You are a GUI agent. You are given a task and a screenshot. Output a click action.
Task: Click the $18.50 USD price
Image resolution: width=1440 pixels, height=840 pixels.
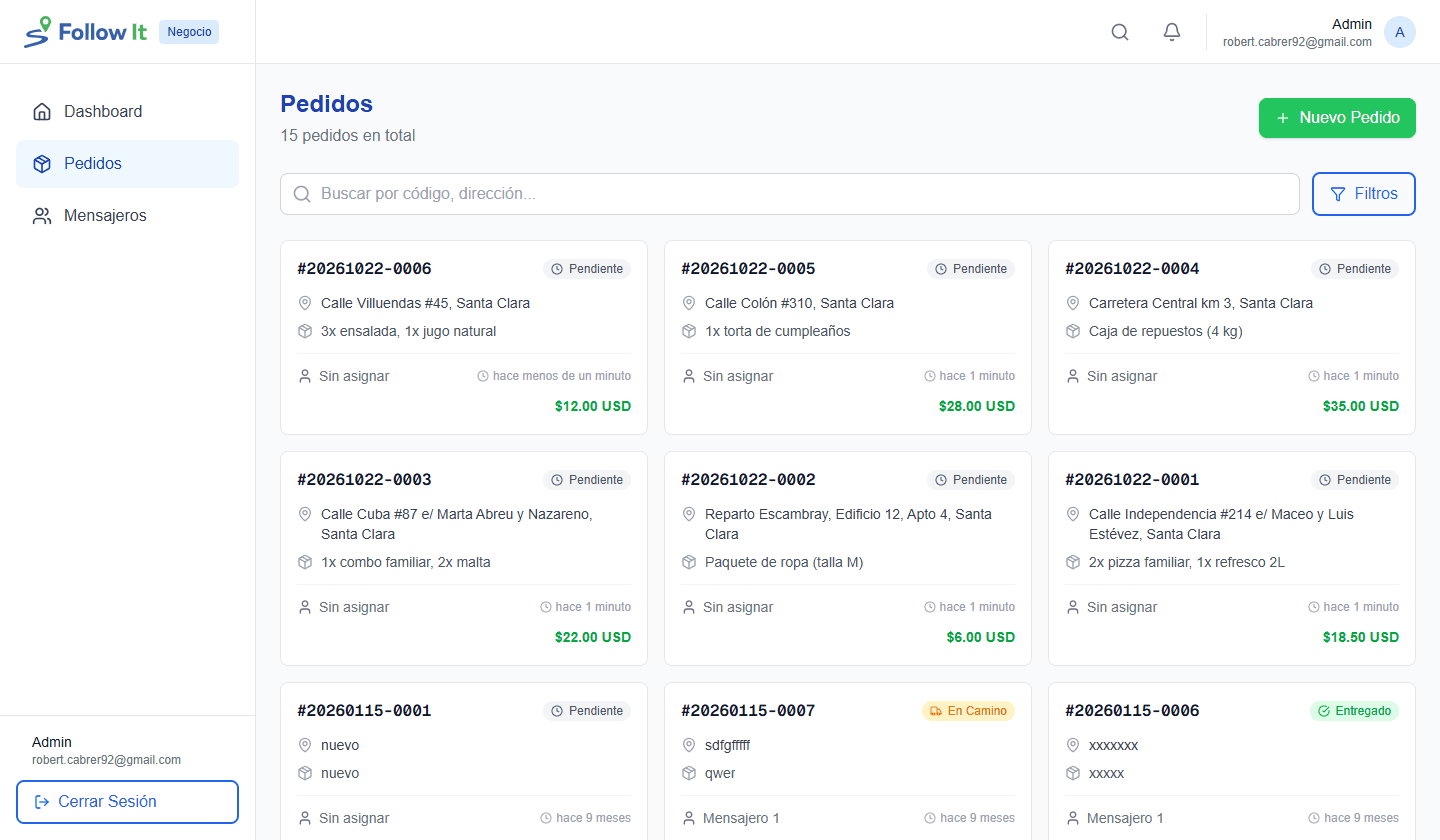tap(1361, 637)
